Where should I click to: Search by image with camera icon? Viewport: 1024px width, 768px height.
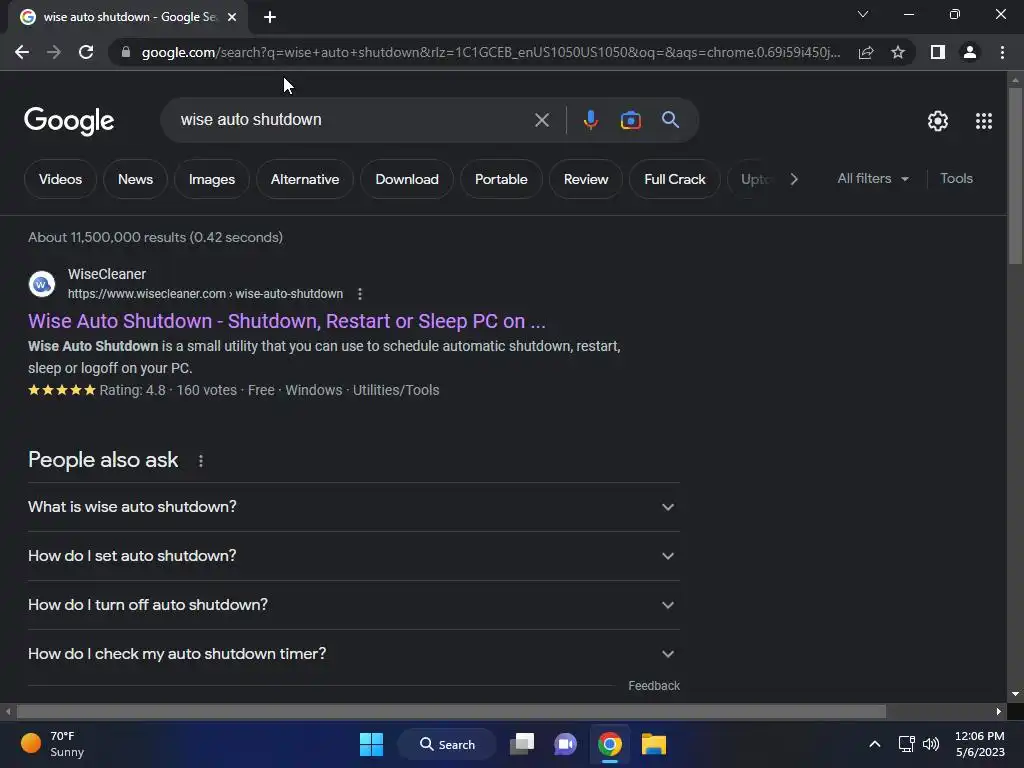pos(630,120)
